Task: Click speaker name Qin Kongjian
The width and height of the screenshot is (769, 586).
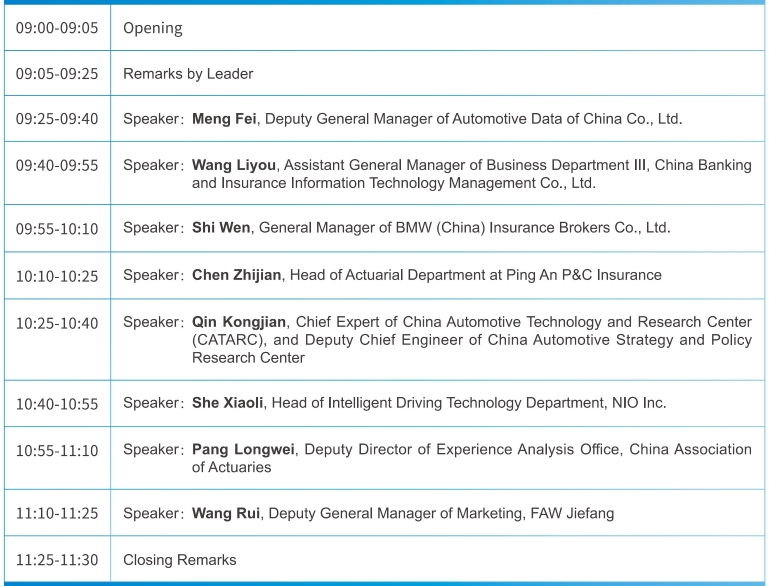Action: pos(240,322)
